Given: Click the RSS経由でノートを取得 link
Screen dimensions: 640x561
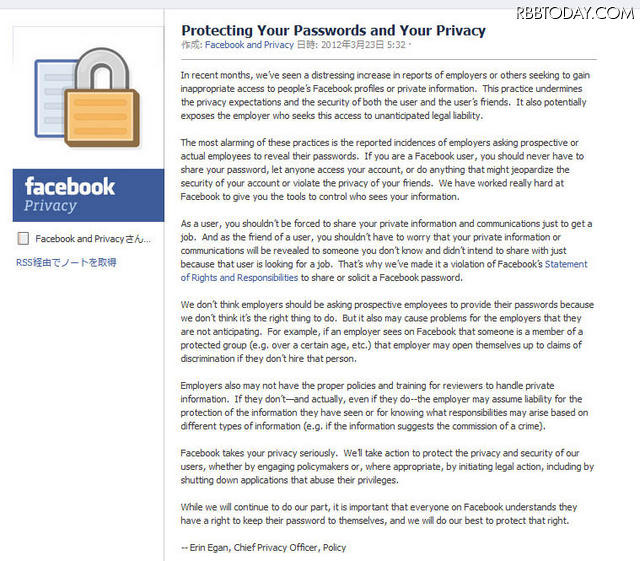Looking at the screenshot, I should [66, 263].
